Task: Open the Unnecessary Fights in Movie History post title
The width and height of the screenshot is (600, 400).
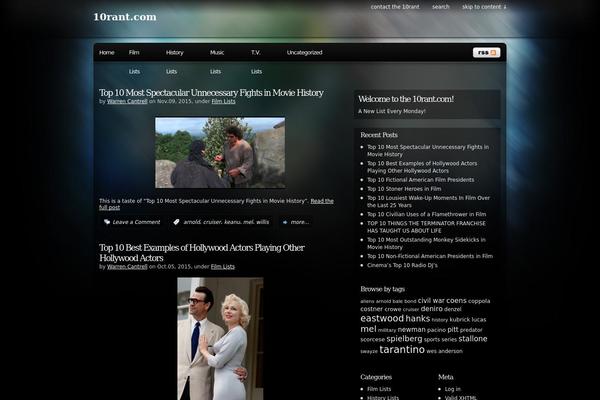Action: pos(211,93)
